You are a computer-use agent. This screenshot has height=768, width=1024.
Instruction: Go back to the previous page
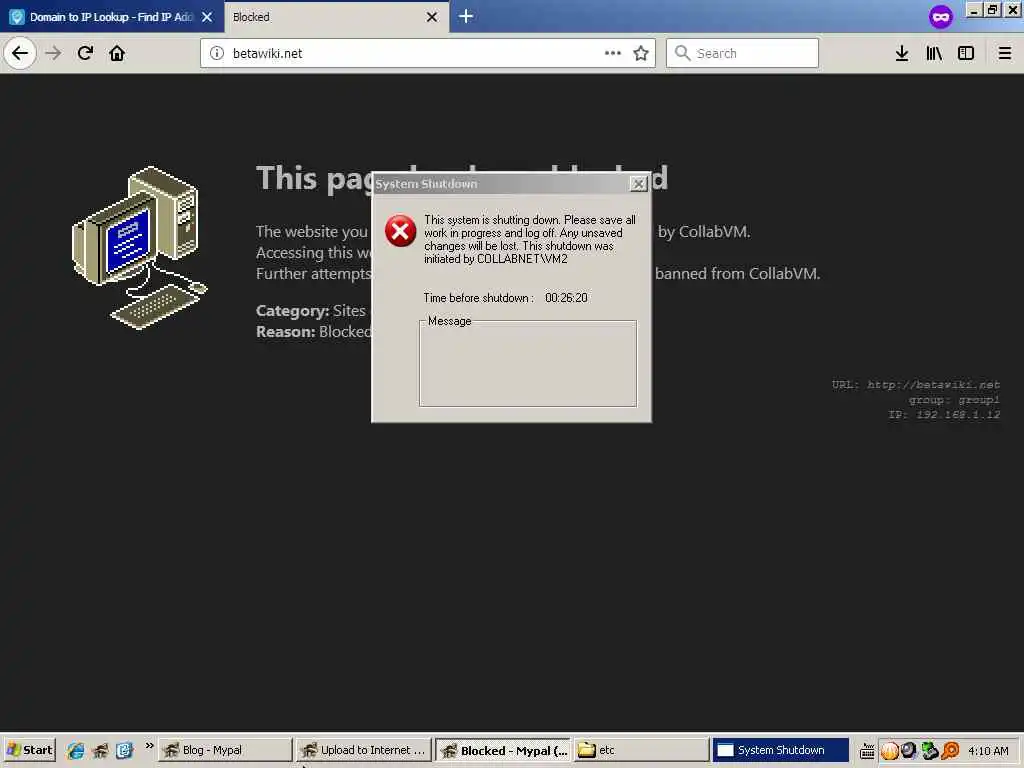20,54
